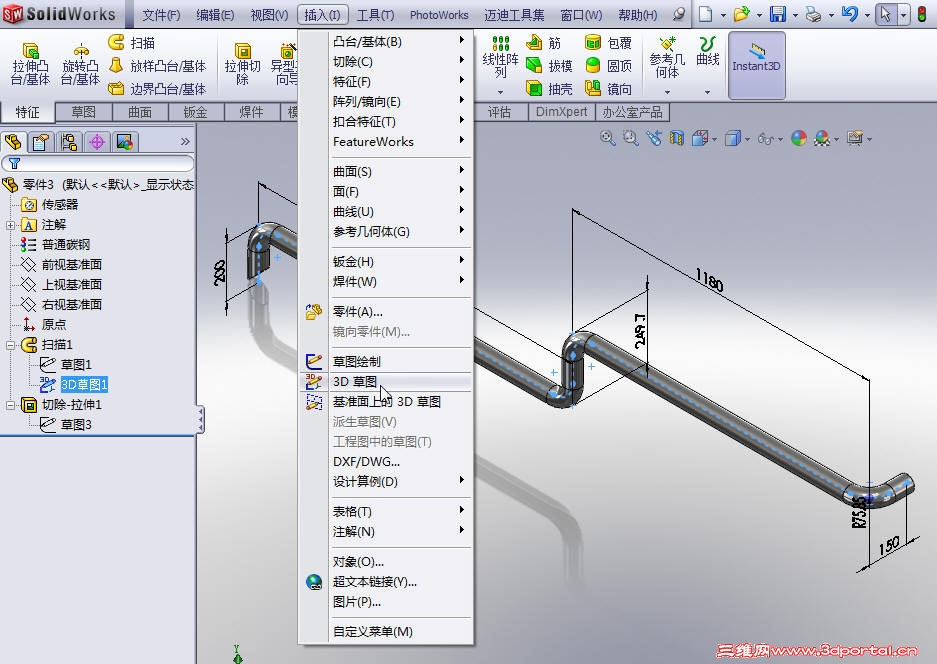Click the 边界凸台/基体 boundary icon
The height and width of the screenshot is (664, 937).
[x=117, y=88]
